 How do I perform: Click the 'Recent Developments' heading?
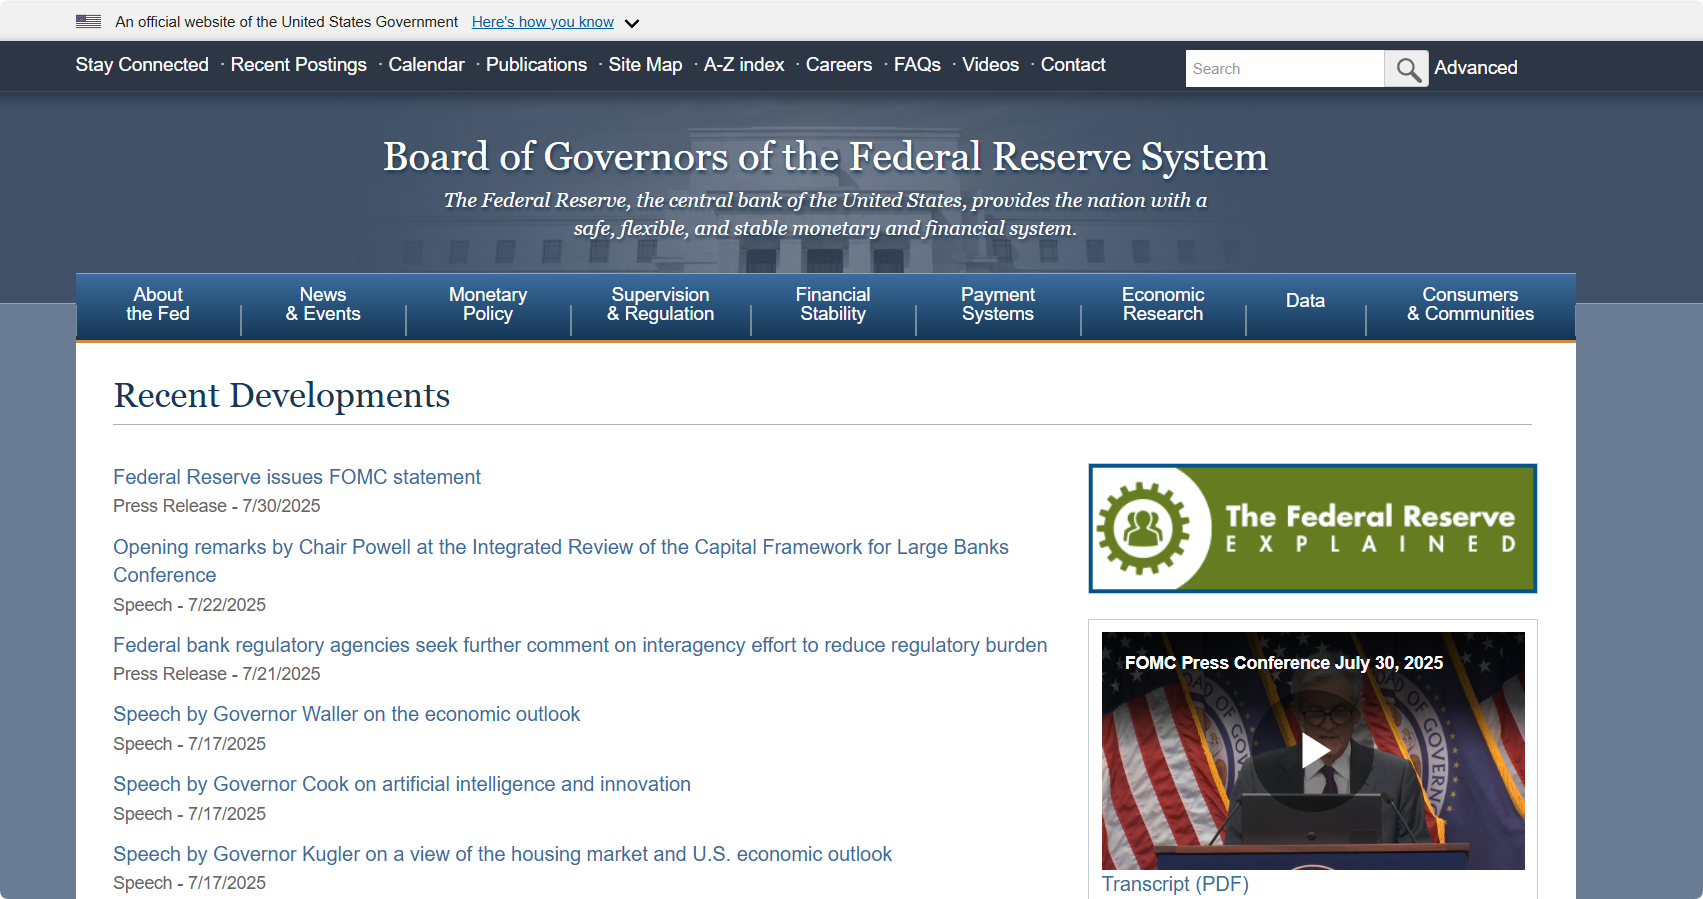tap(282, 396)
